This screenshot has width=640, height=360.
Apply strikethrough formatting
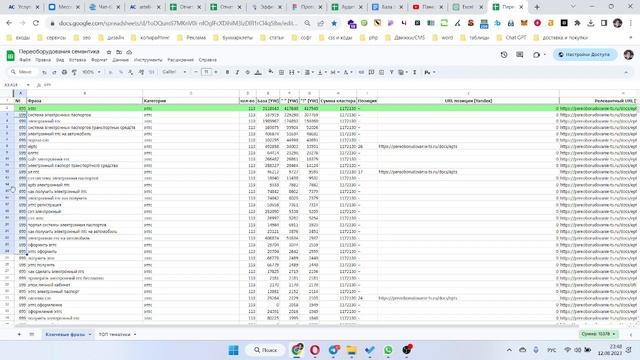[247, 72]
